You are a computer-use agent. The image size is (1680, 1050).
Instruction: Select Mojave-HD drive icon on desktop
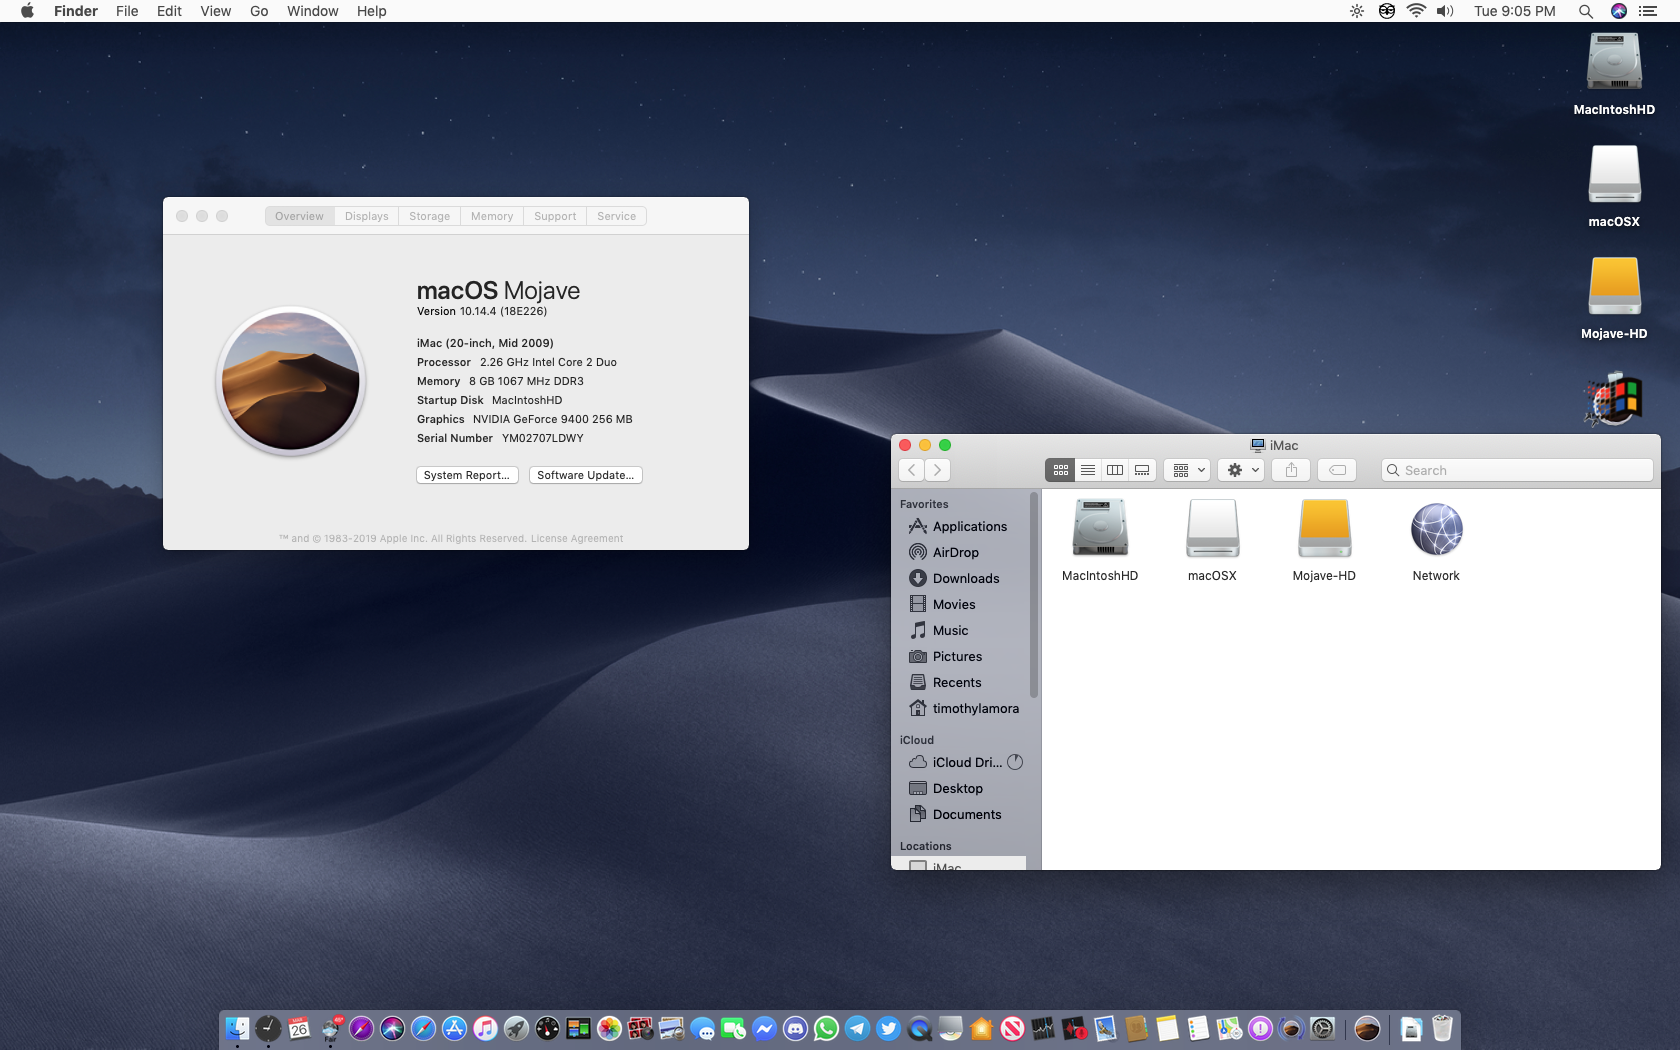click(1614, 298)
